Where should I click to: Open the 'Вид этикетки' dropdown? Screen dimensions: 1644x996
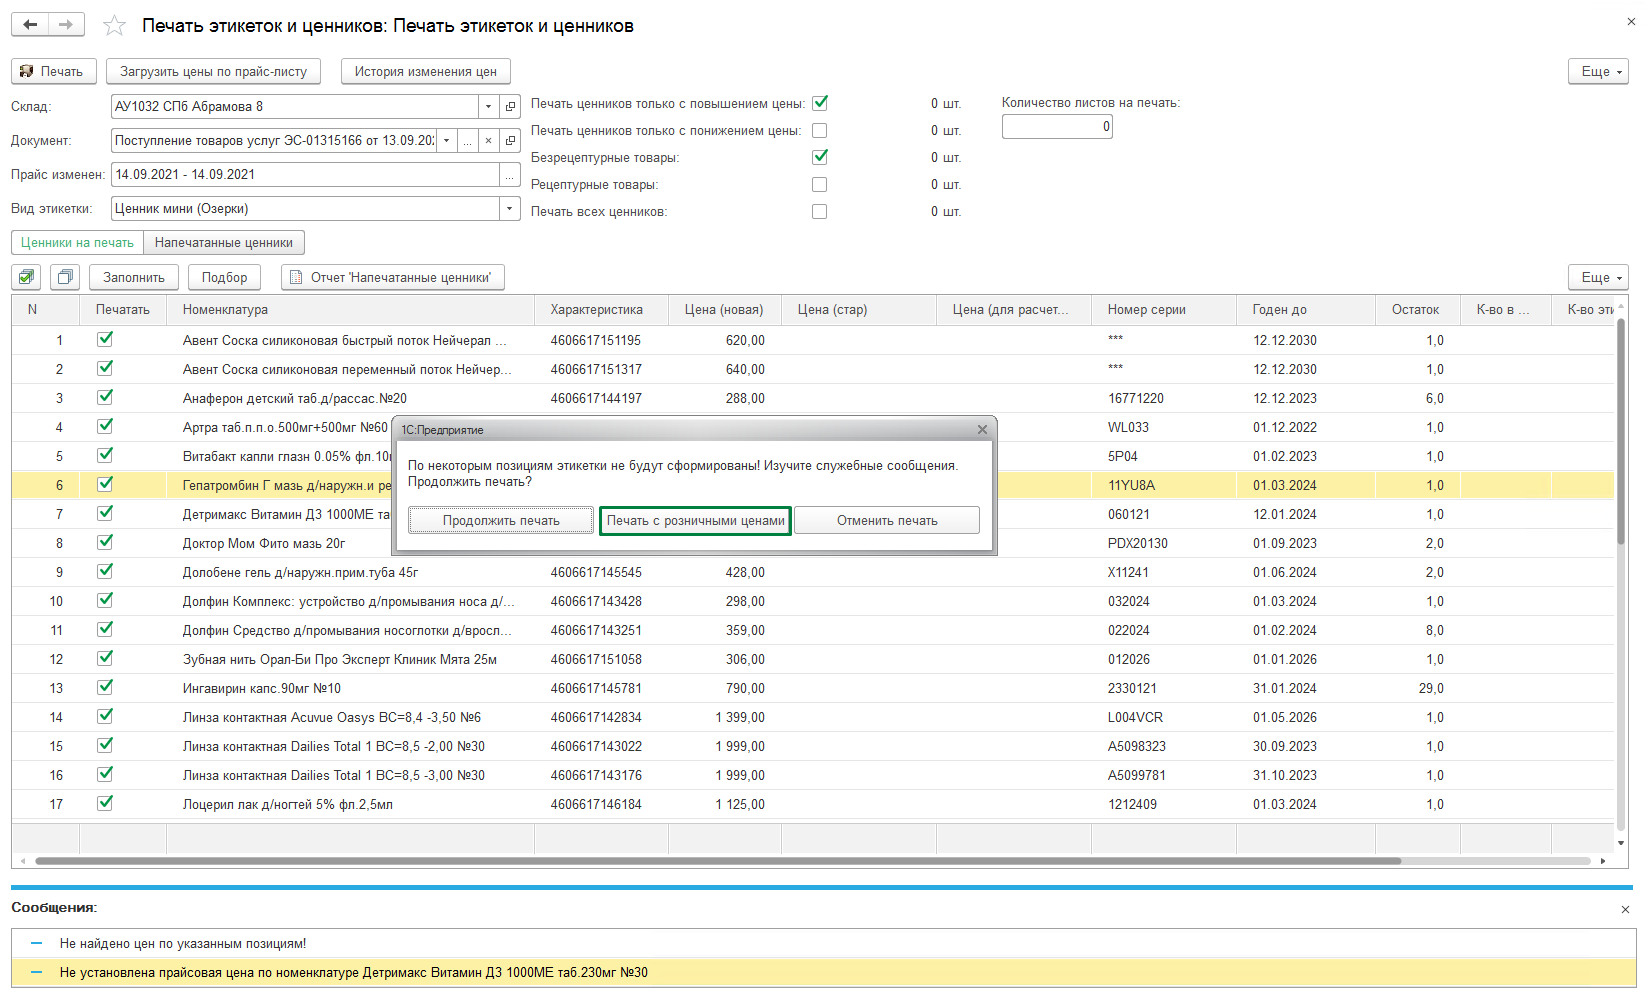510,209
